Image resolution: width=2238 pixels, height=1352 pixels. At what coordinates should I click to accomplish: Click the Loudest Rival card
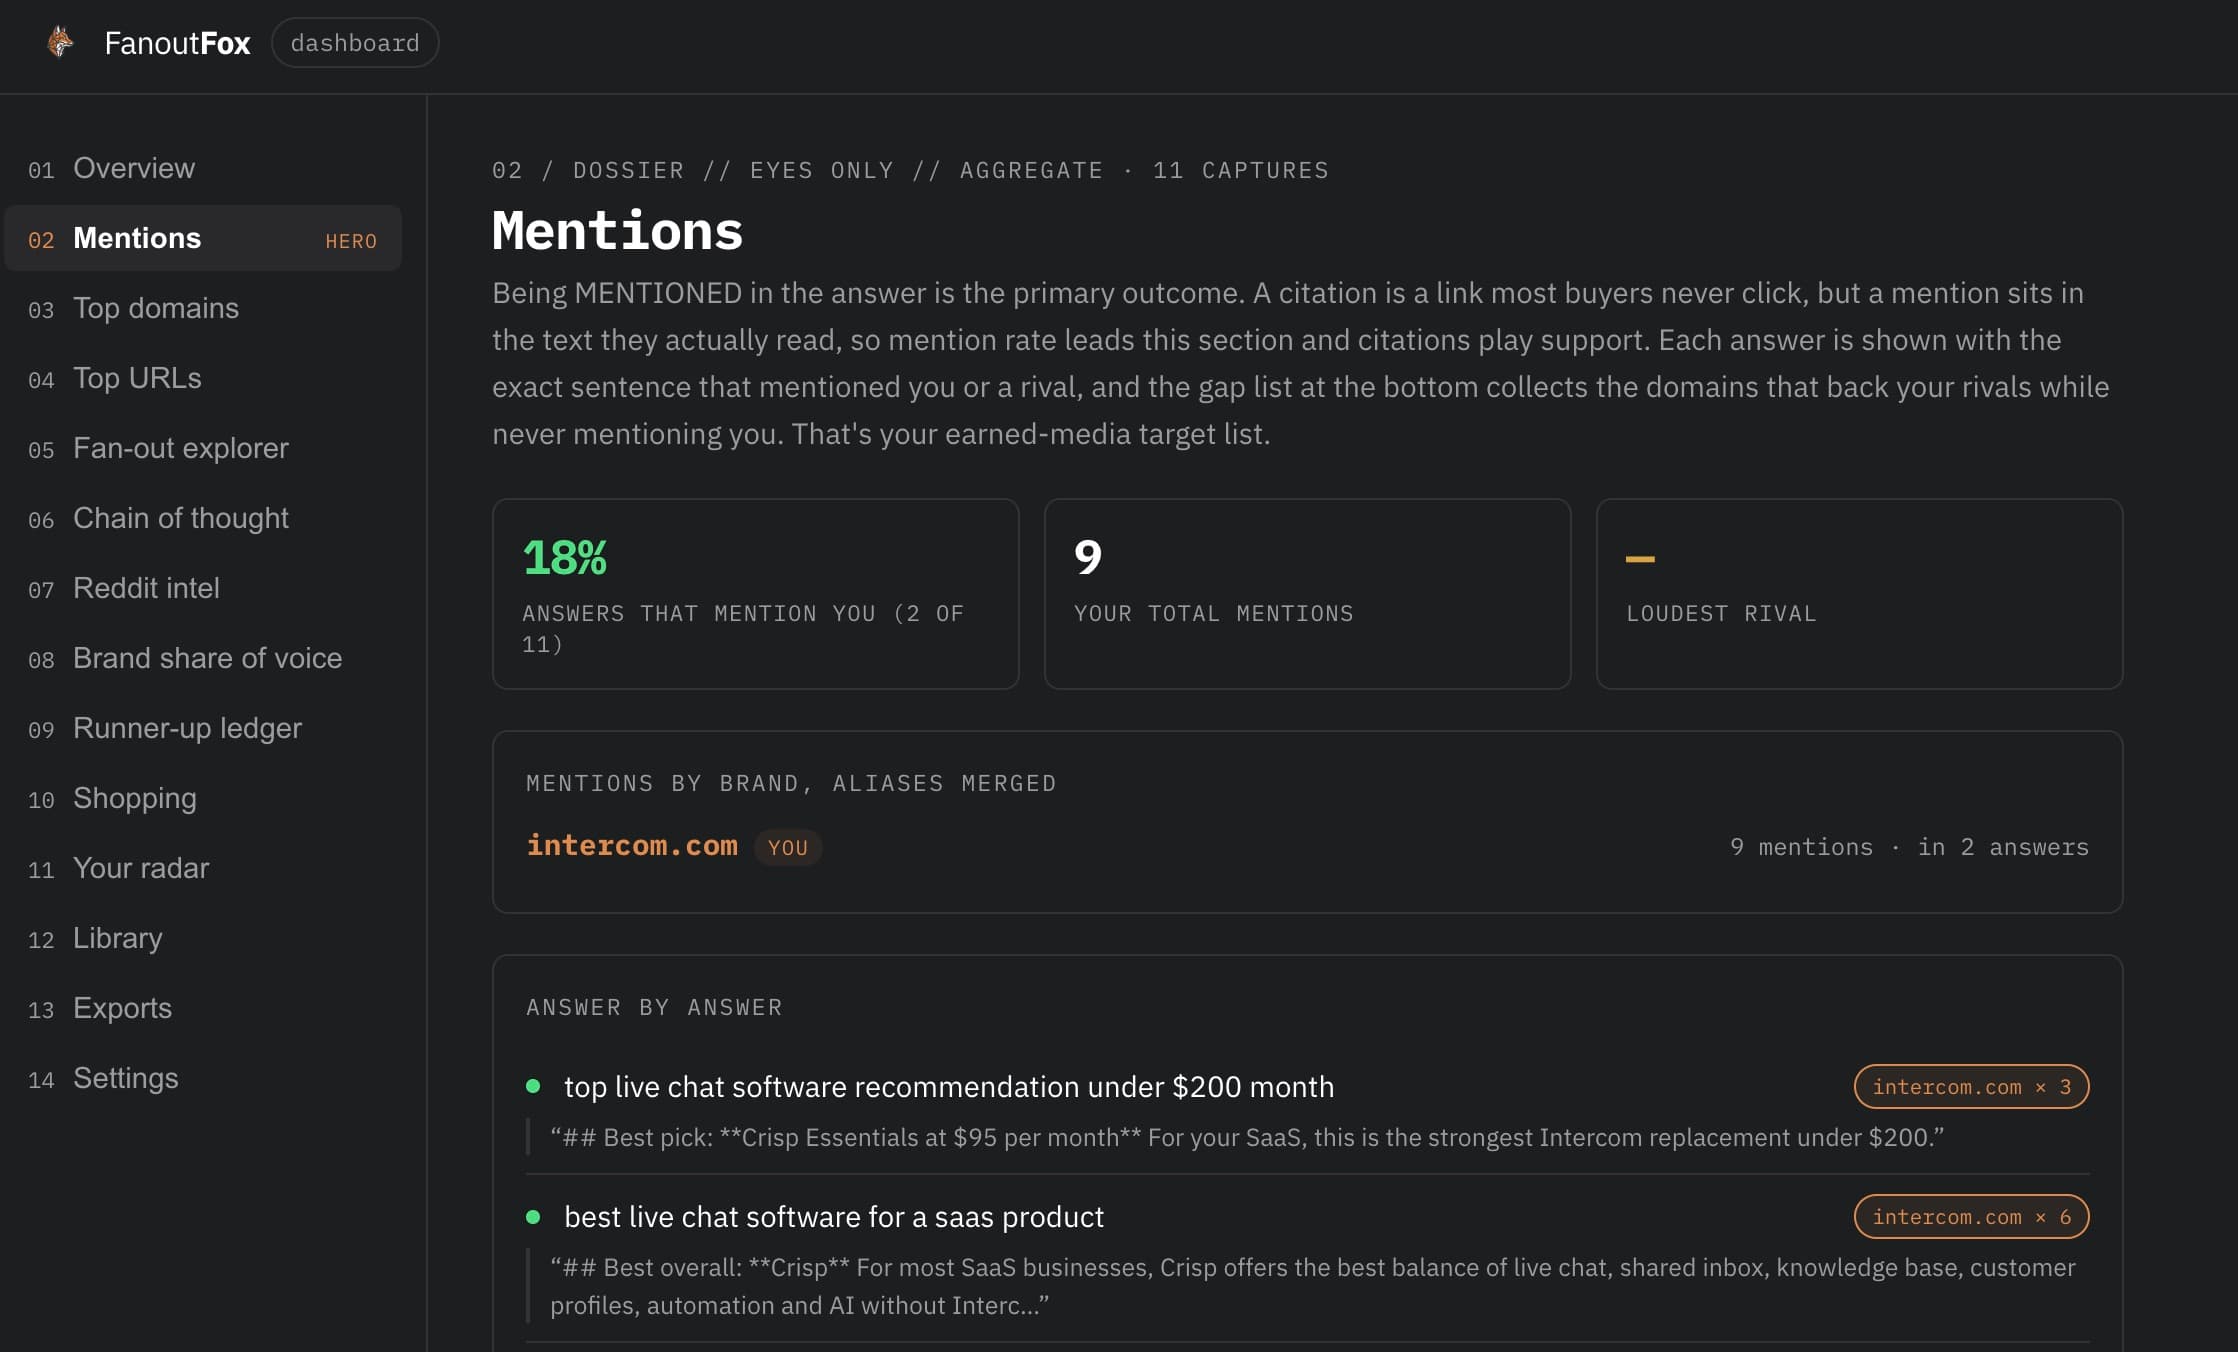1859,594
